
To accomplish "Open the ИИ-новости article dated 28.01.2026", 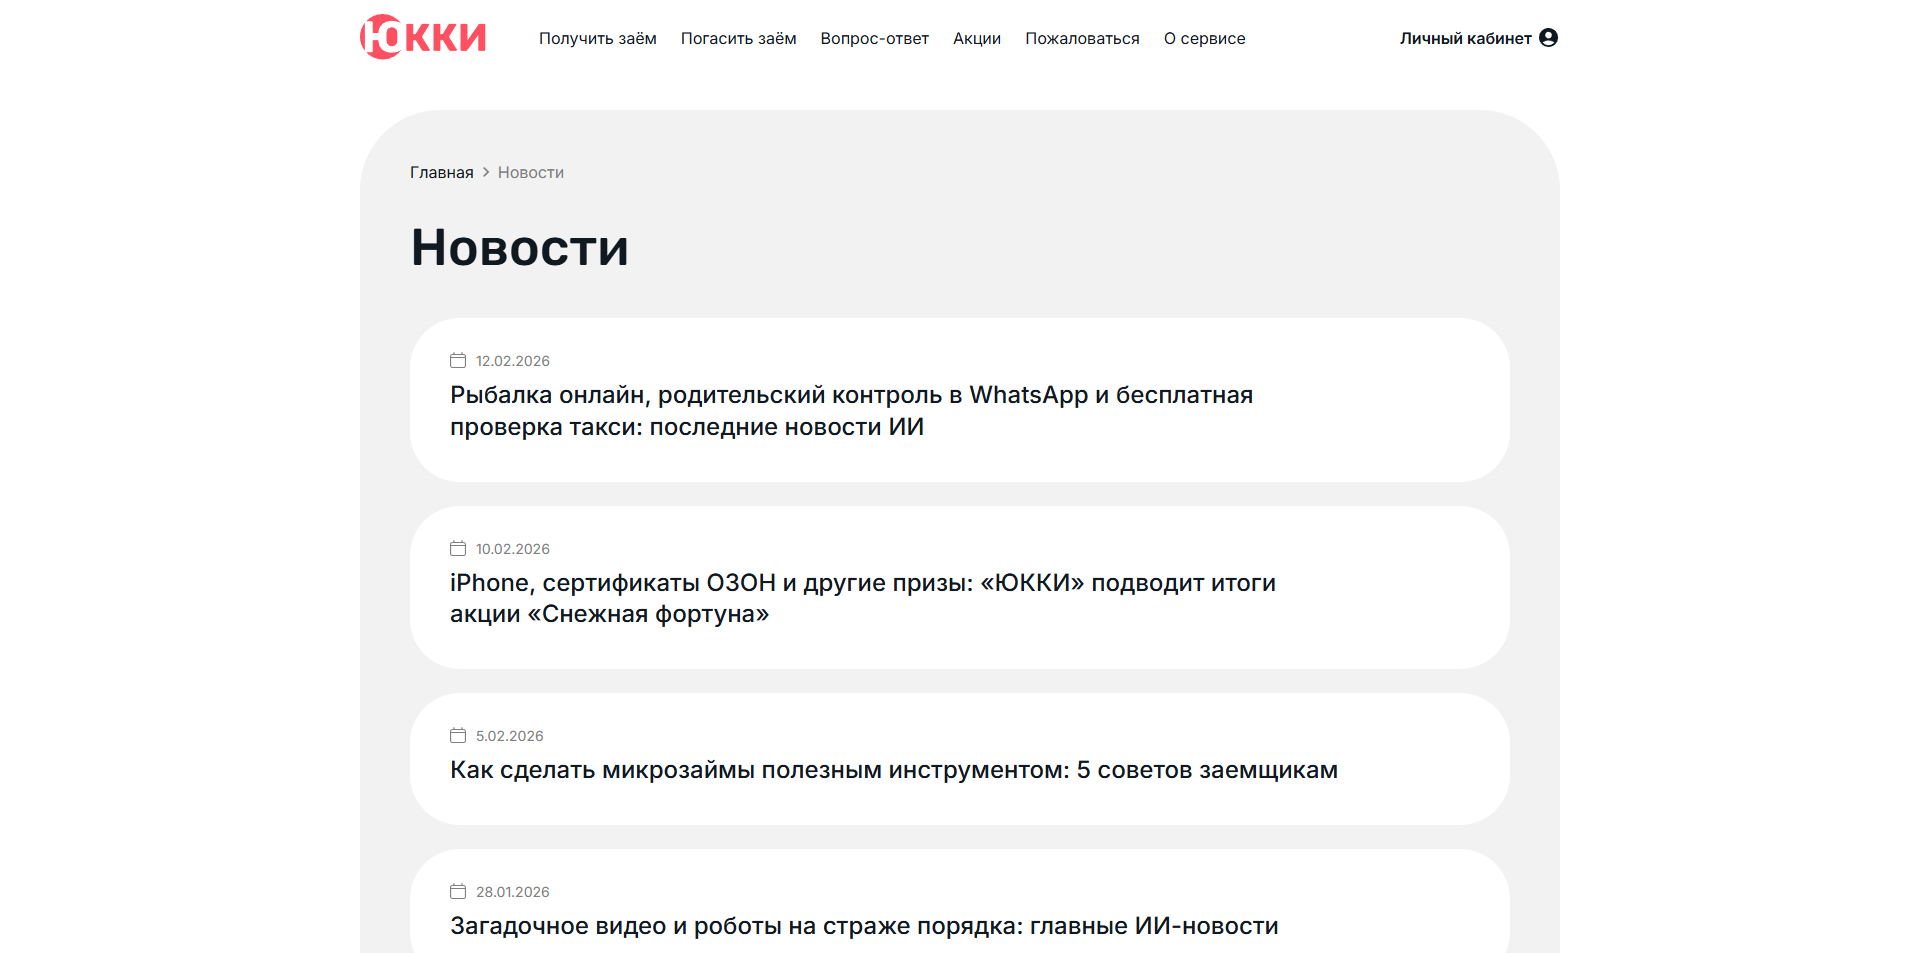I will tap(863, 926).
